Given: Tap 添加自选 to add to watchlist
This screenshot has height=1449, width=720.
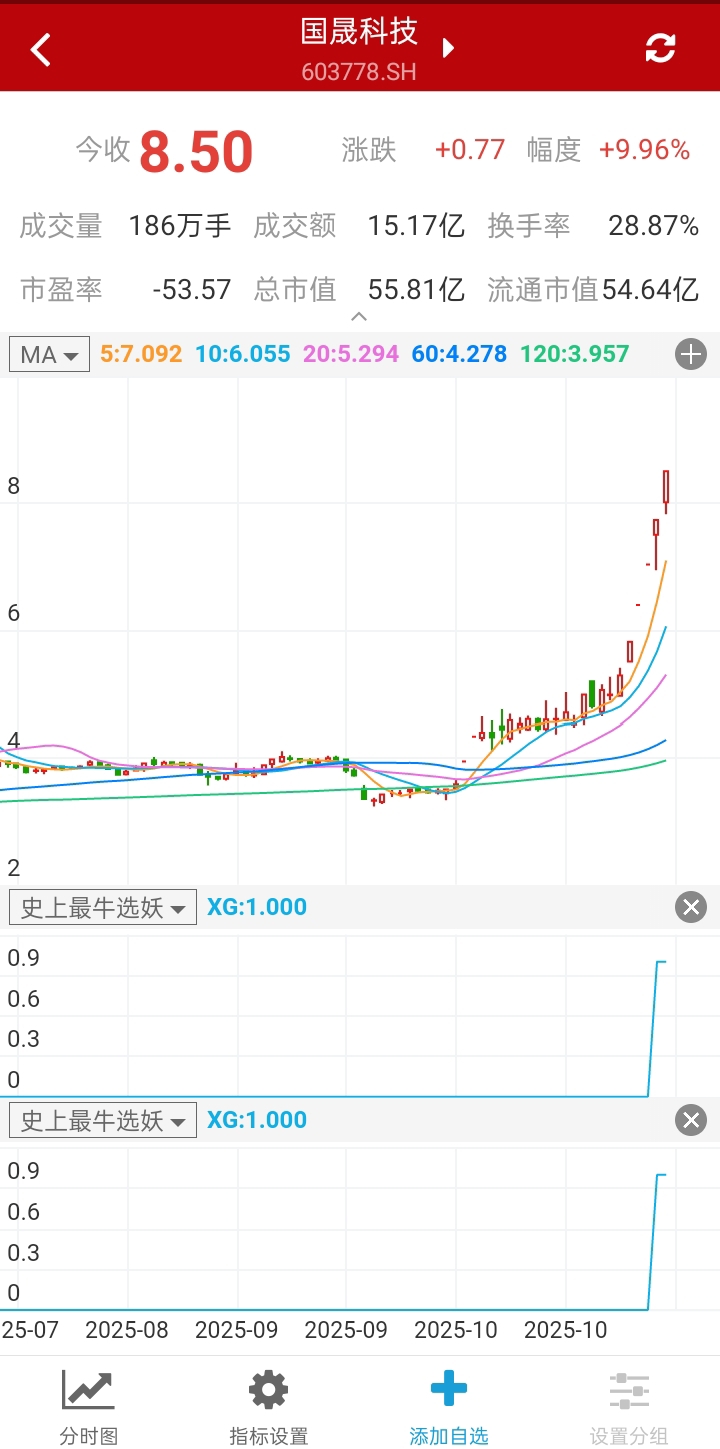Looking at the screenshot, I should pos(449,1408).
